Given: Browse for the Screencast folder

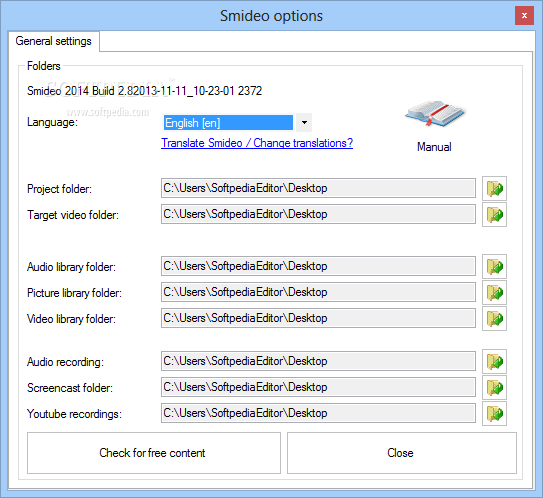Looking at the screenshot, I should (494, 388).
